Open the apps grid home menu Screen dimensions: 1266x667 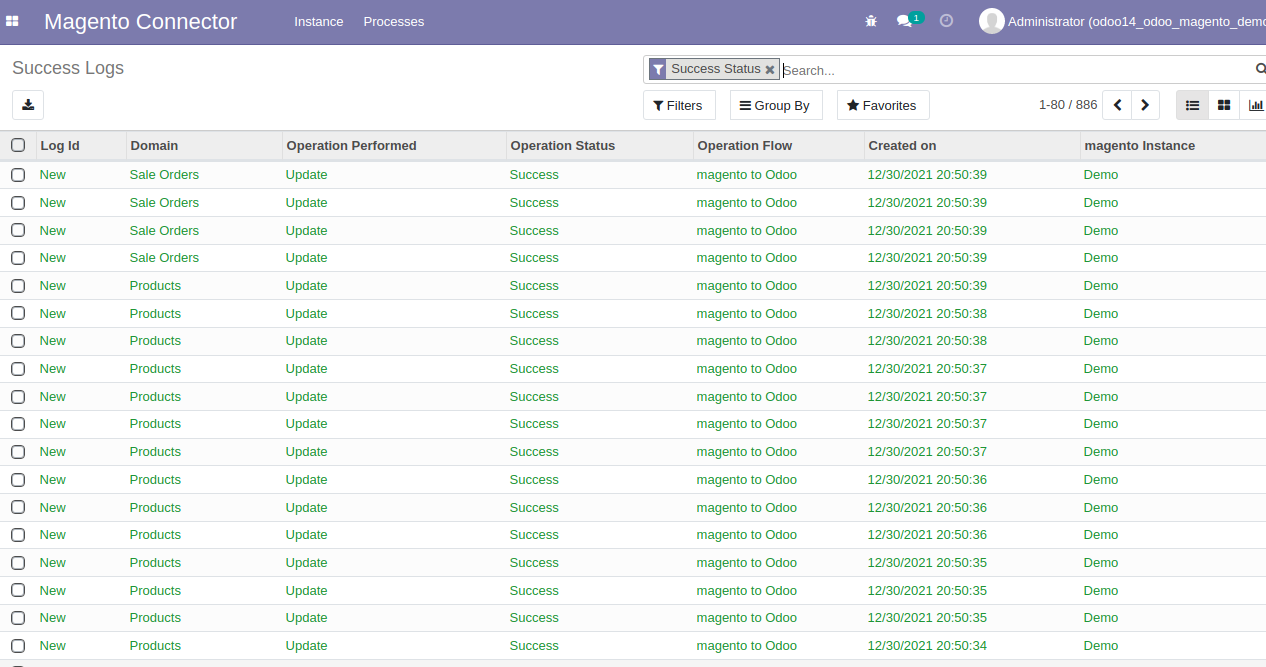point(13,21)
